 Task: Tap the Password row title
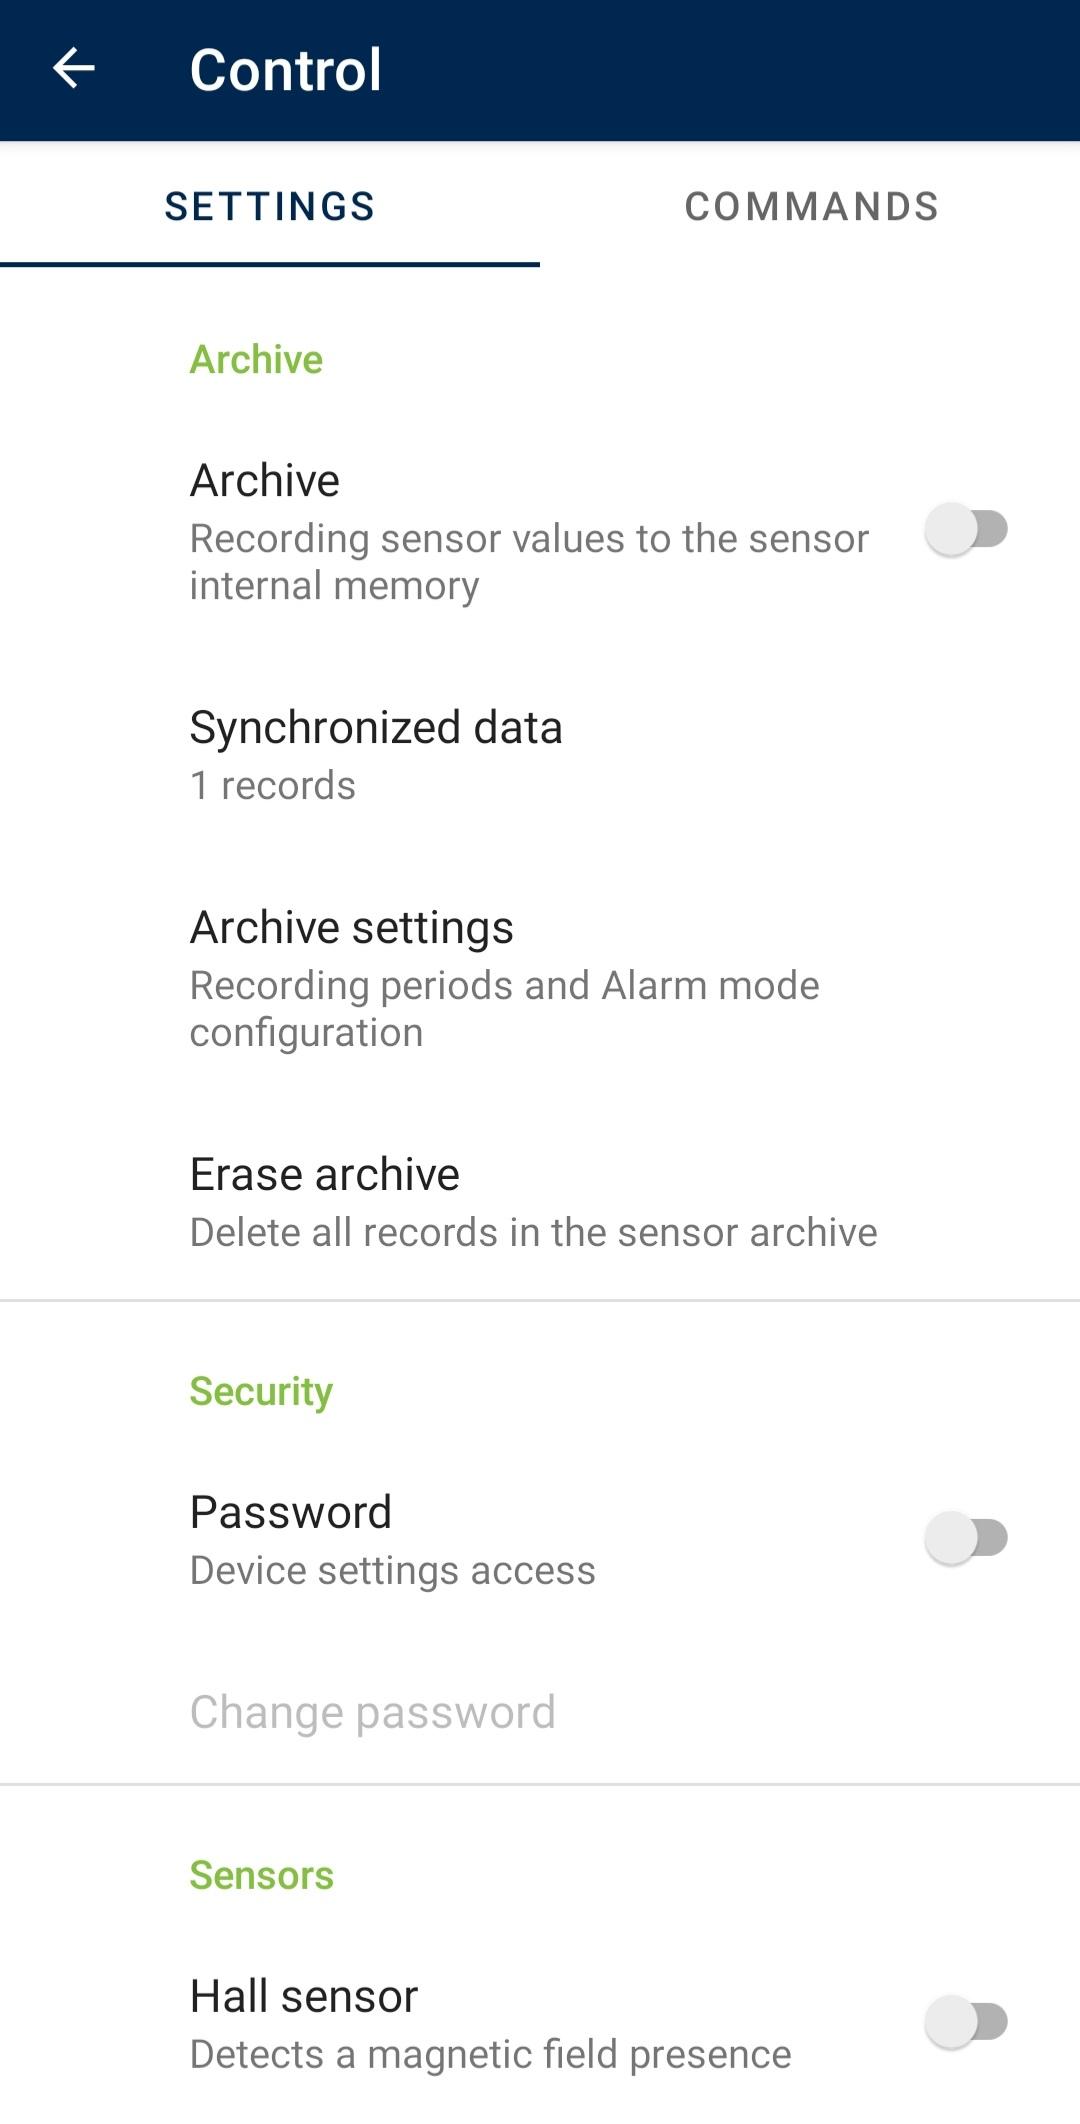(291, 1513)
